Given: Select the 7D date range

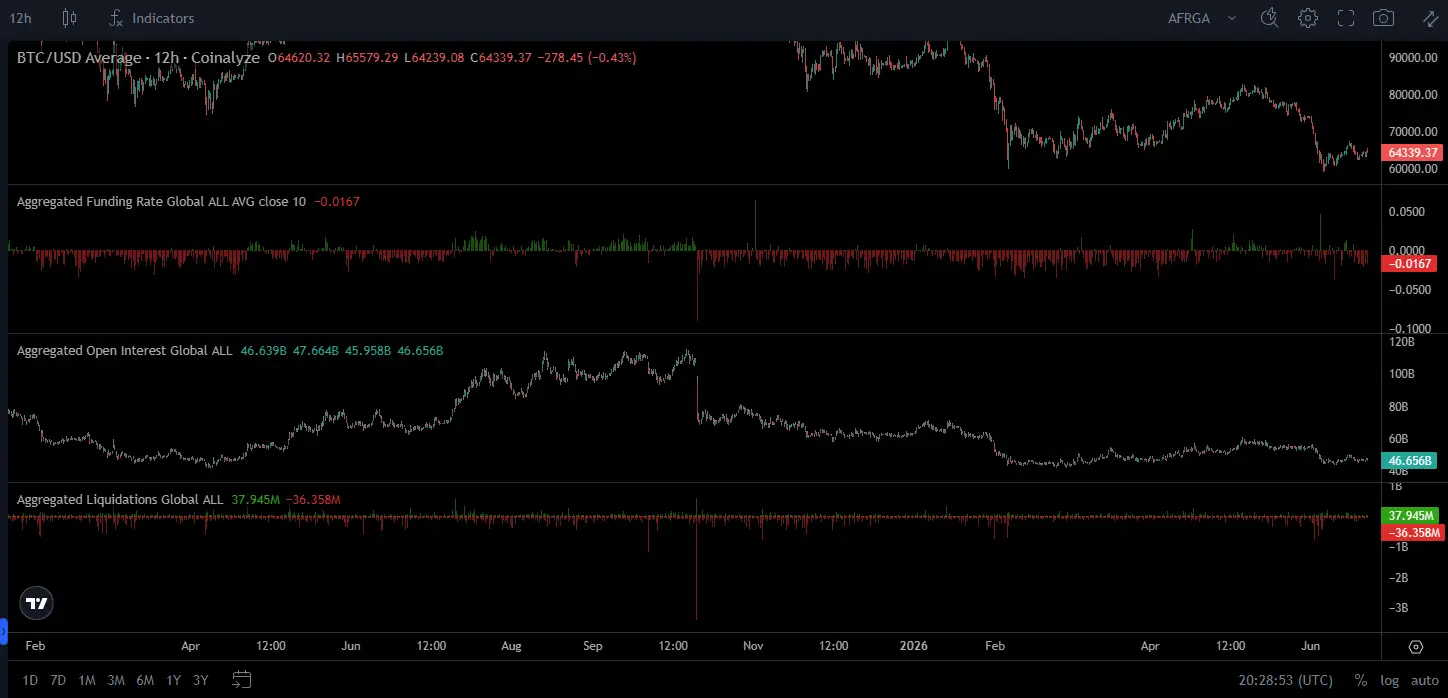Looking at the screenshot, I should (x=58, y=680).
